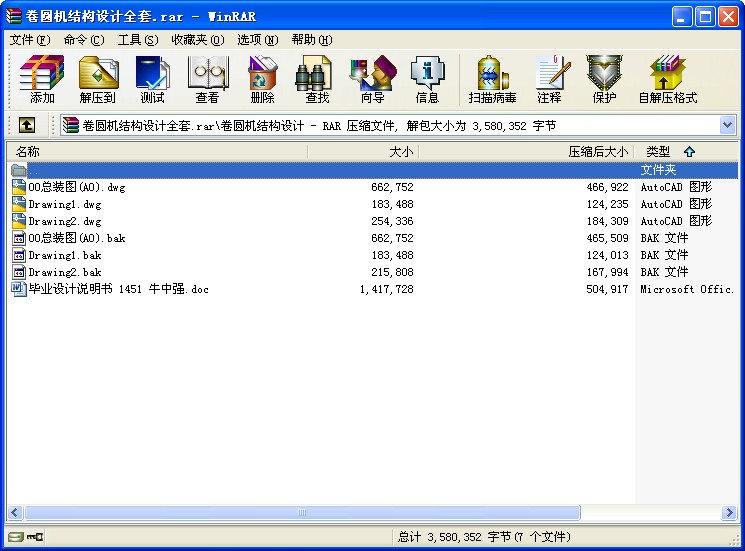This screenshot has height=551, width=745.
Task: Sort by 类型 column header
Action: pos(658,152)
